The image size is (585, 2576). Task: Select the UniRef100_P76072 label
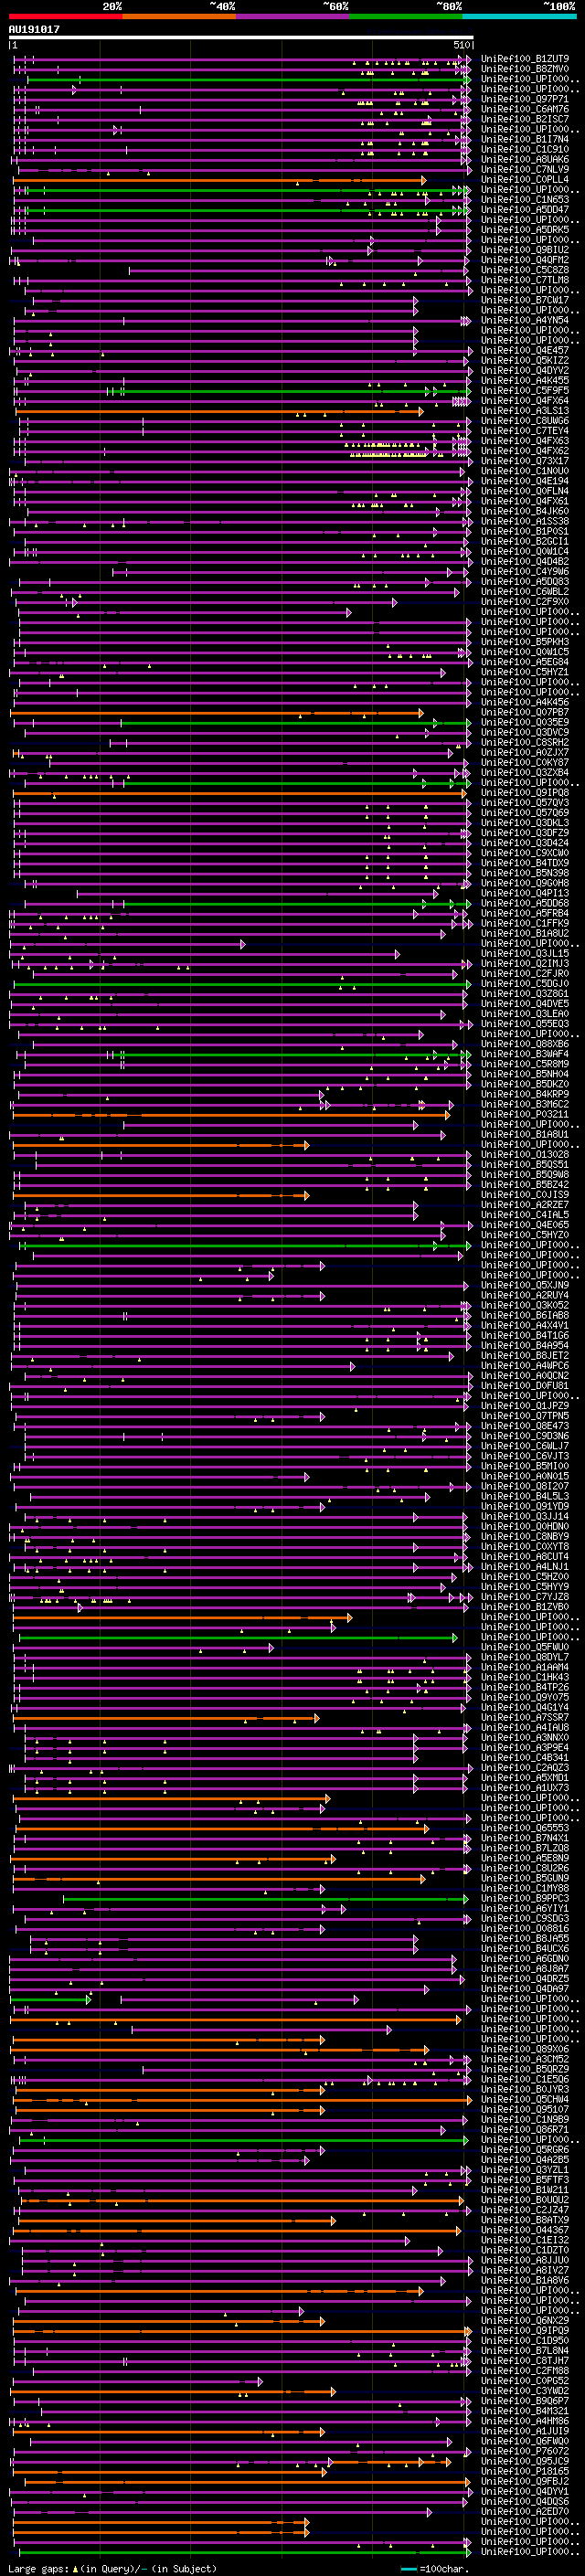(525, 2451)
